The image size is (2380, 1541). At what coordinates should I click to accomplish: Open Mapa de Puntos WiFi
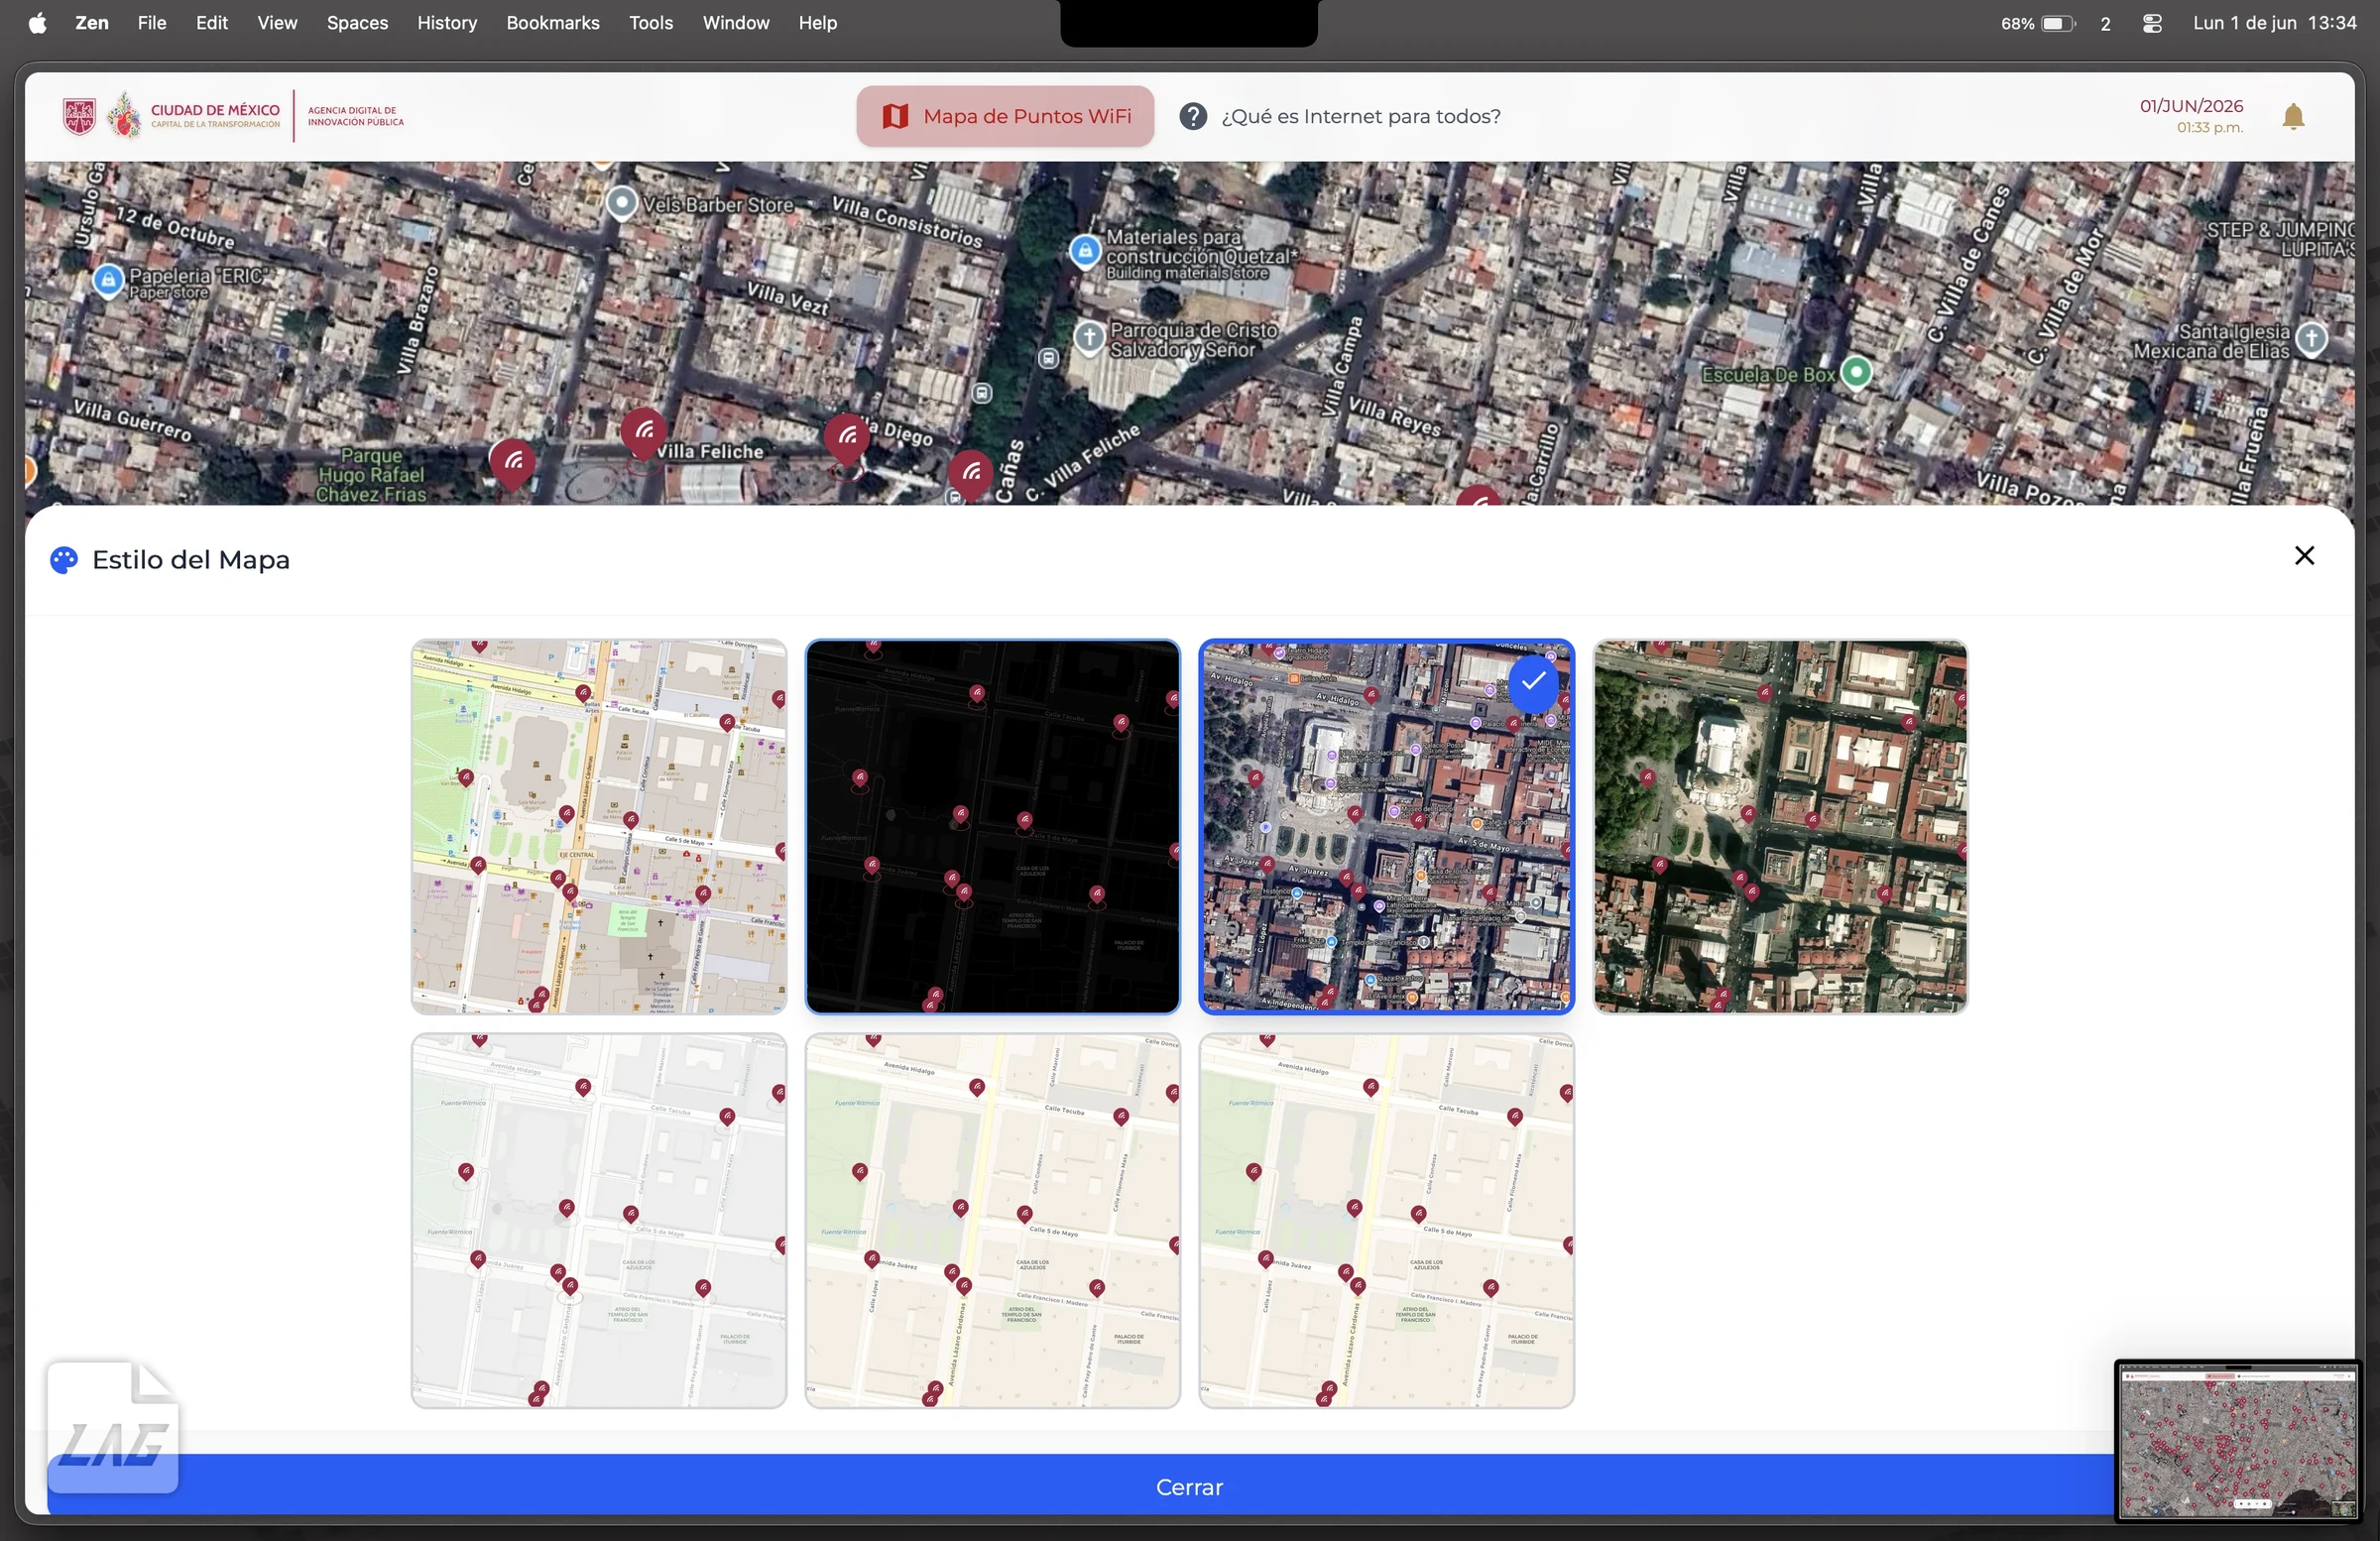(1005, 116)
